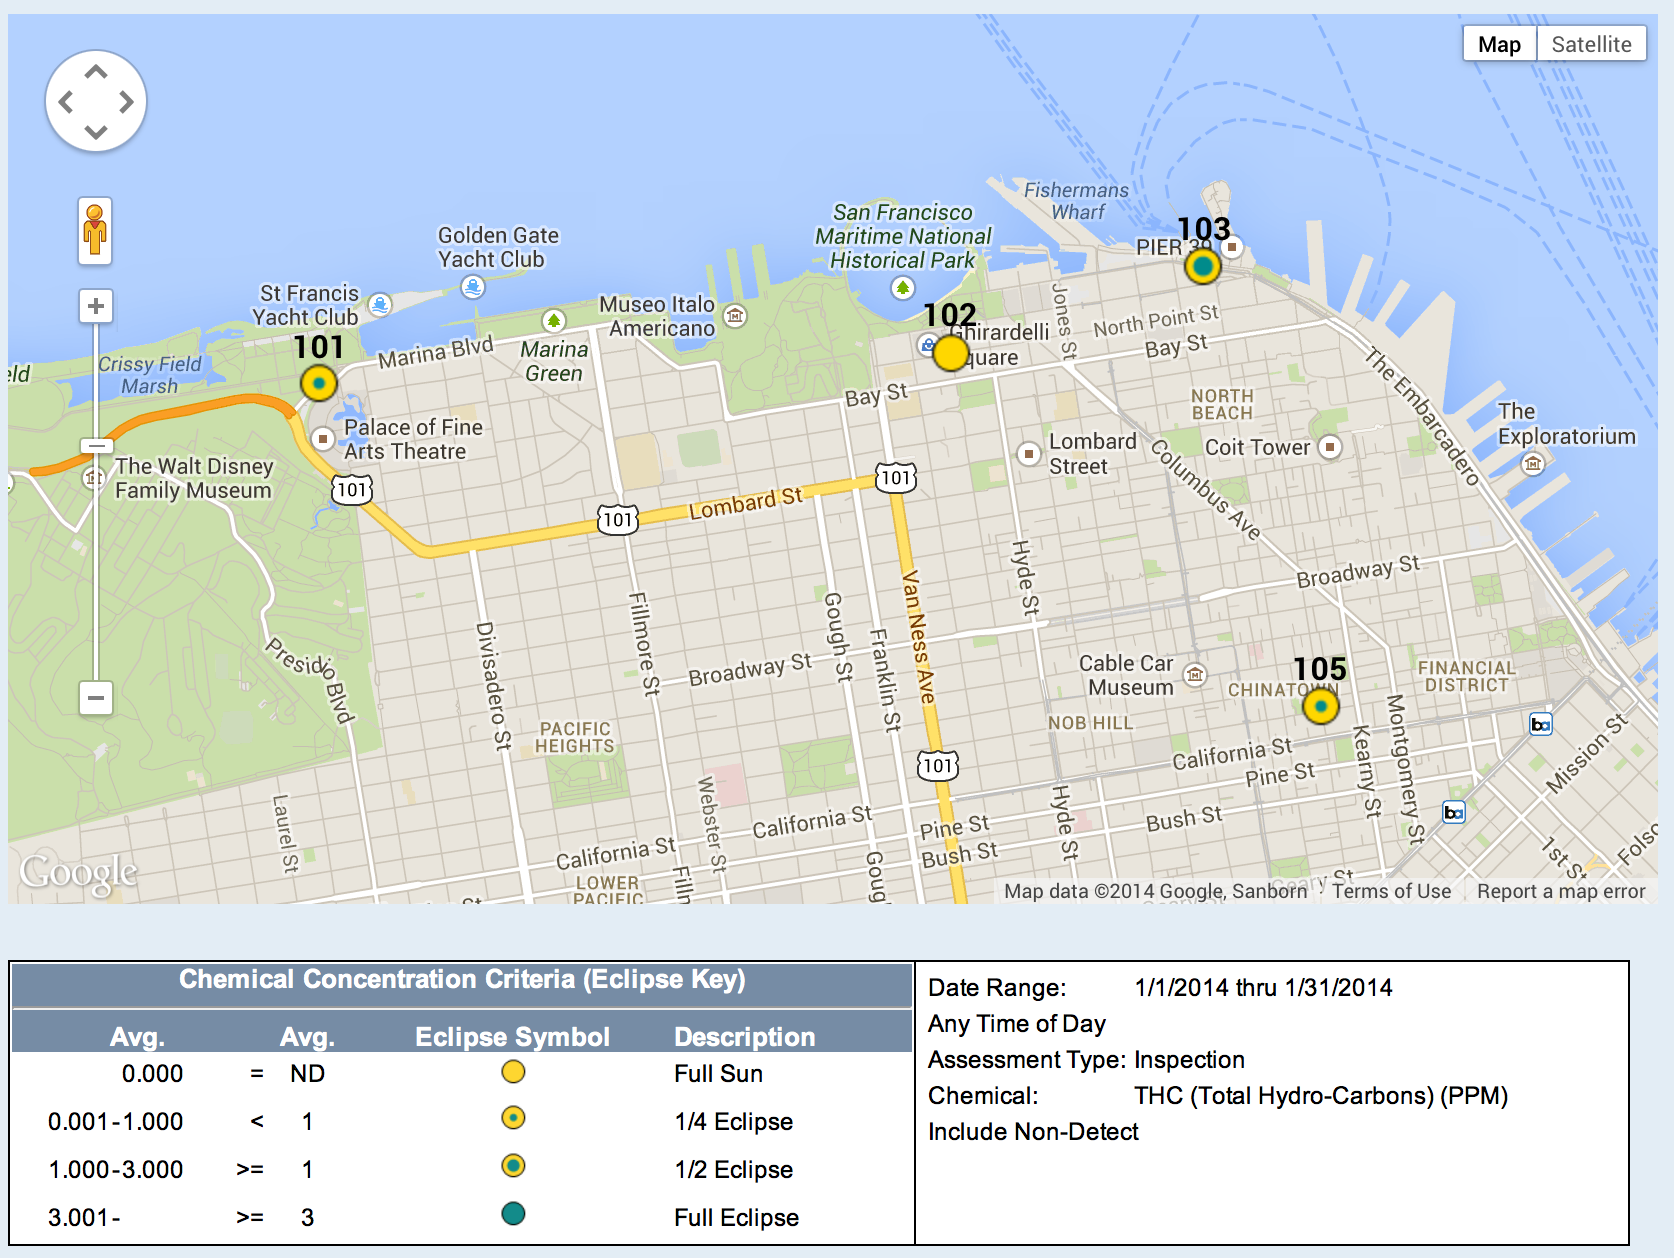Open site marker 105 in Chinatown
Viewport: 1674px width, 1258px height.
tap(1320, 707)
